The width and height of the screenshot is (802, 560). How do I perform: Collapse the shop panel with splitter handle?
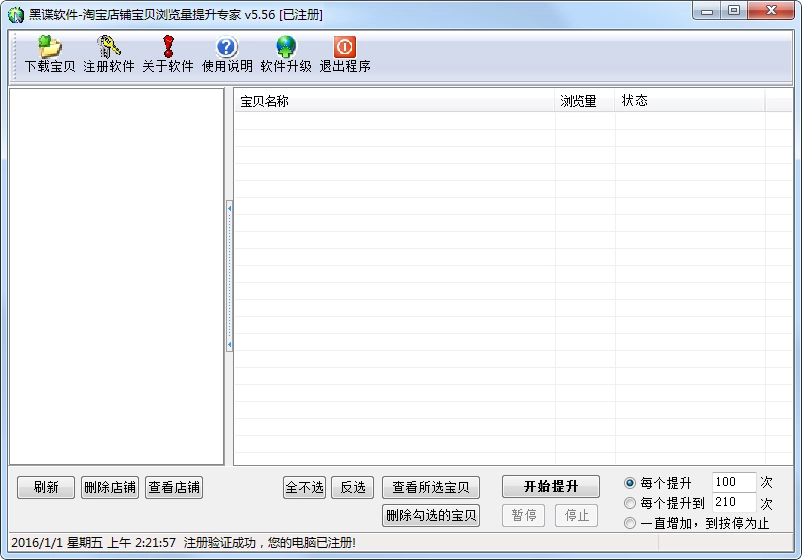[x=230, y=276]
